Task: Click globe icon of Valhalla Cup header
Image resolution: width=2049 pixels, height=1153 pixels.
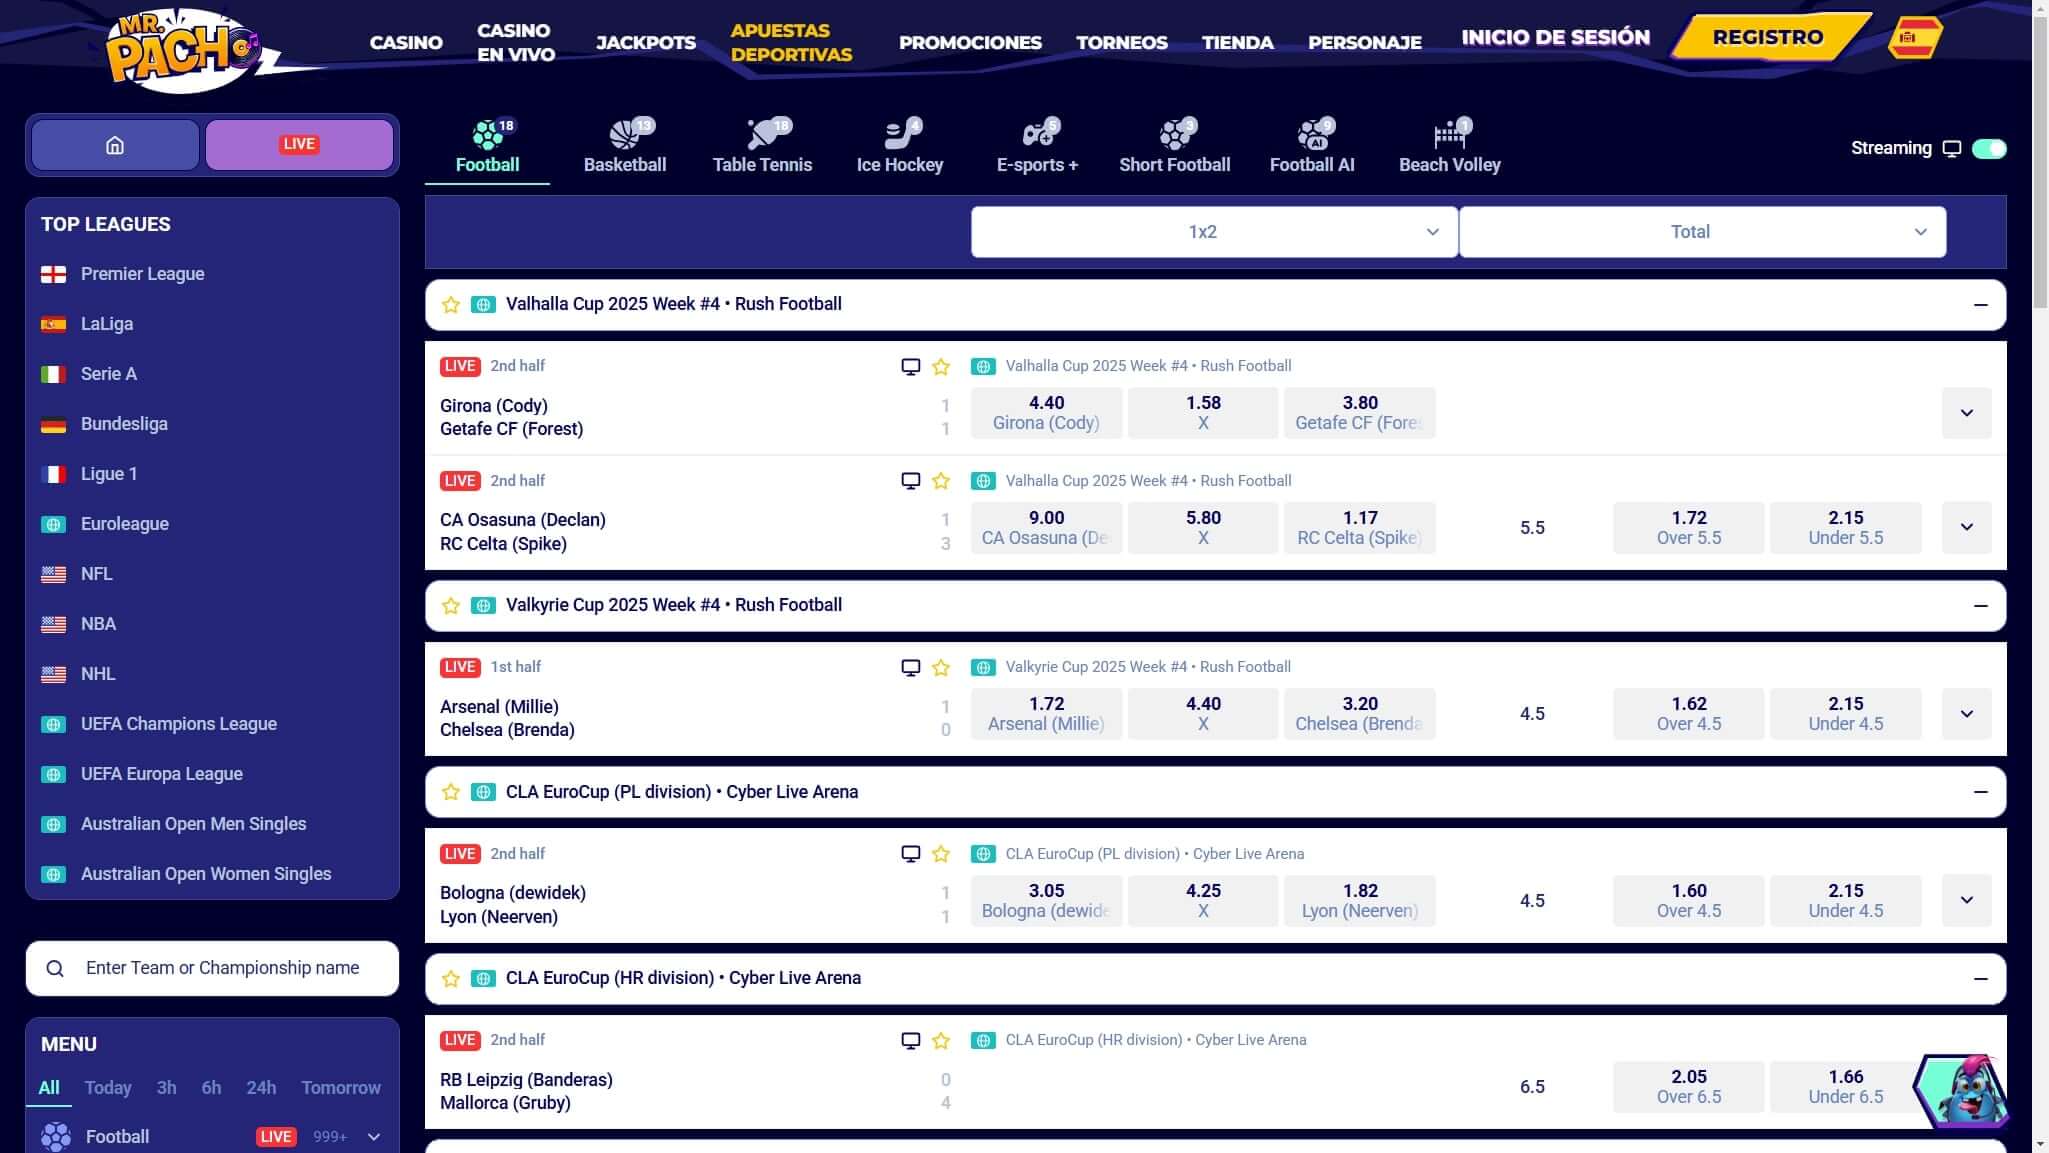Action: point(483,305)
